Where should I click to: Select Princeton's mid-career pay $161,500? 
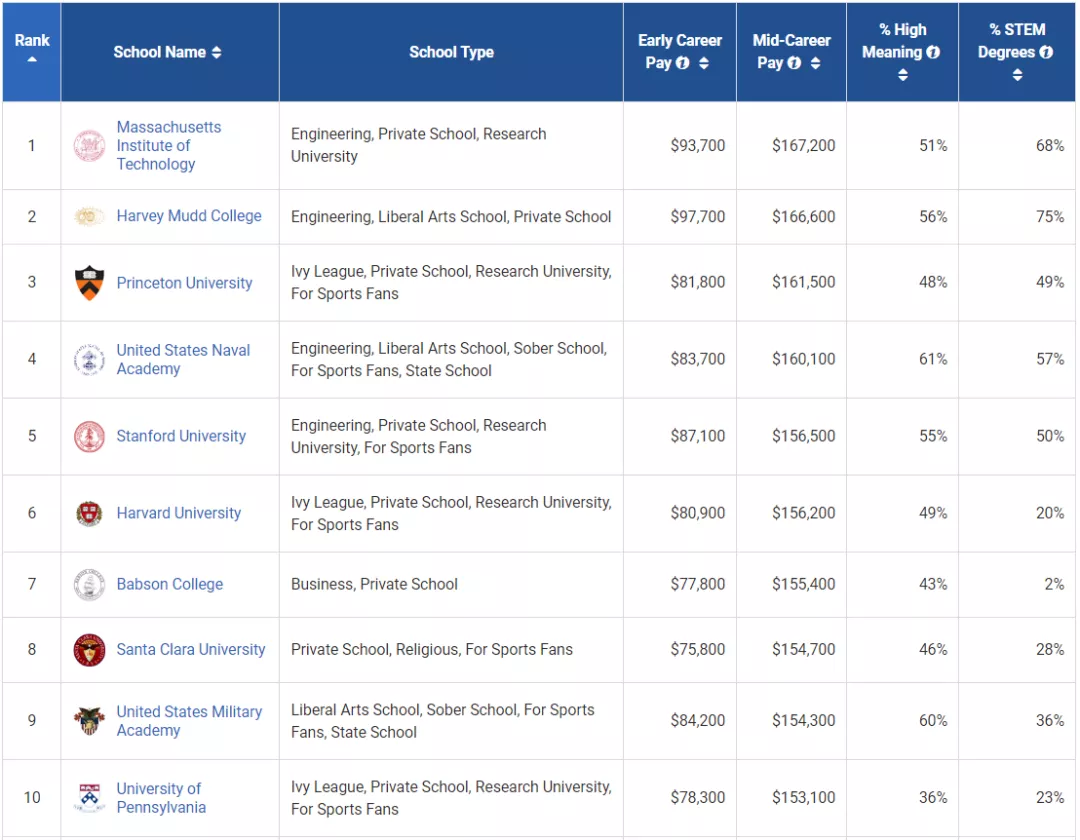tap(803, 282)
